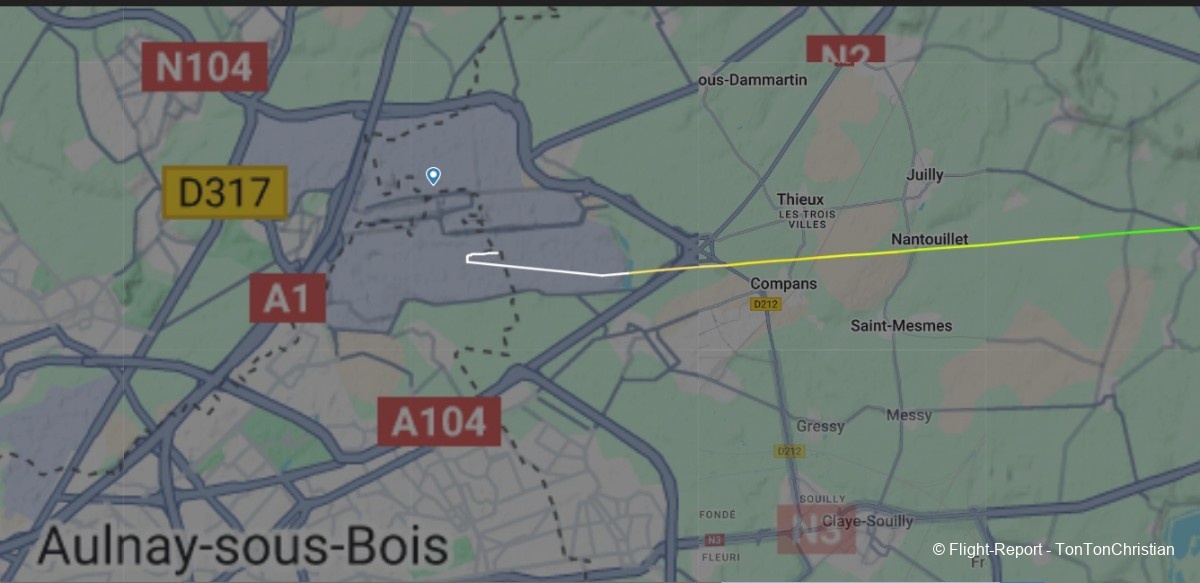This screenshot has height=583, width=1200.
Task: Click the Juilly town label
Action: (x=924, y=174)
